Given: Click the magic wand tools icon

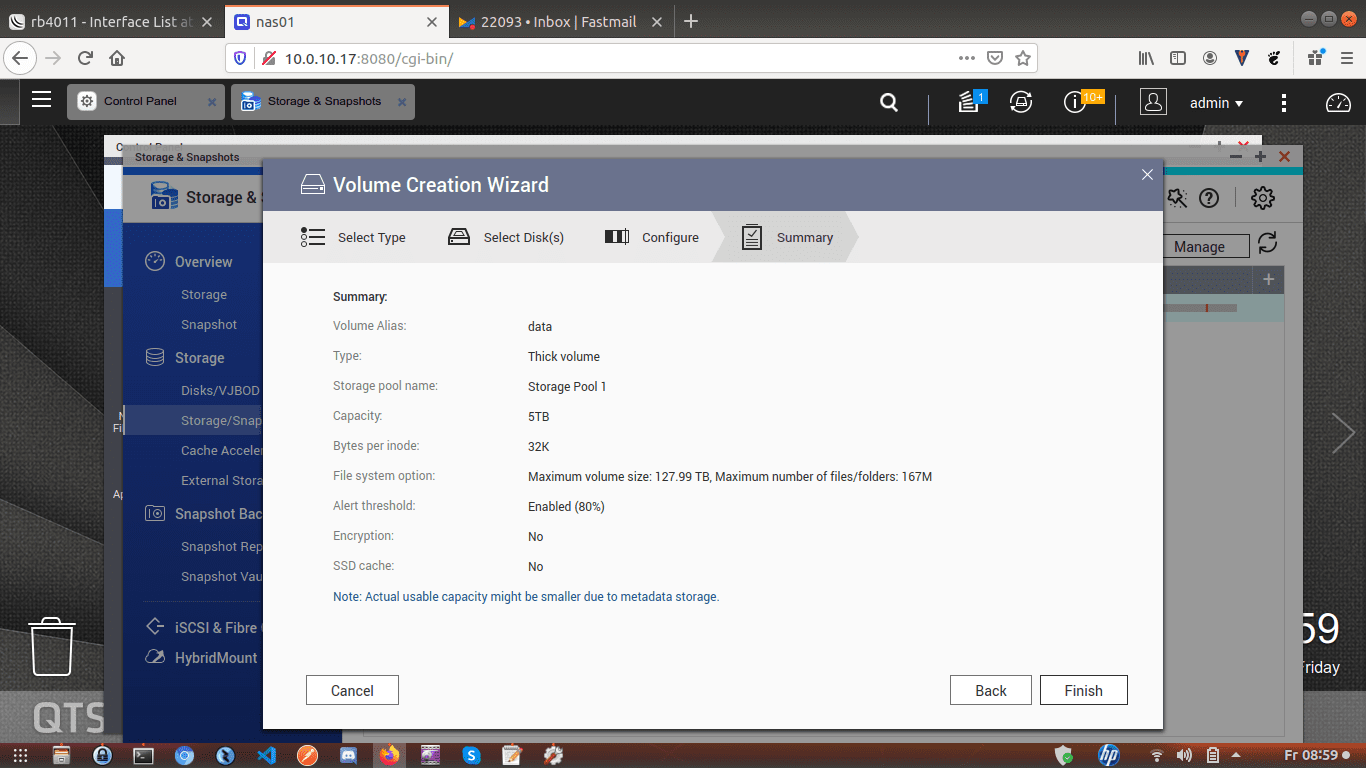Looking at the screenshot, I should click(x=1176, y=198).
